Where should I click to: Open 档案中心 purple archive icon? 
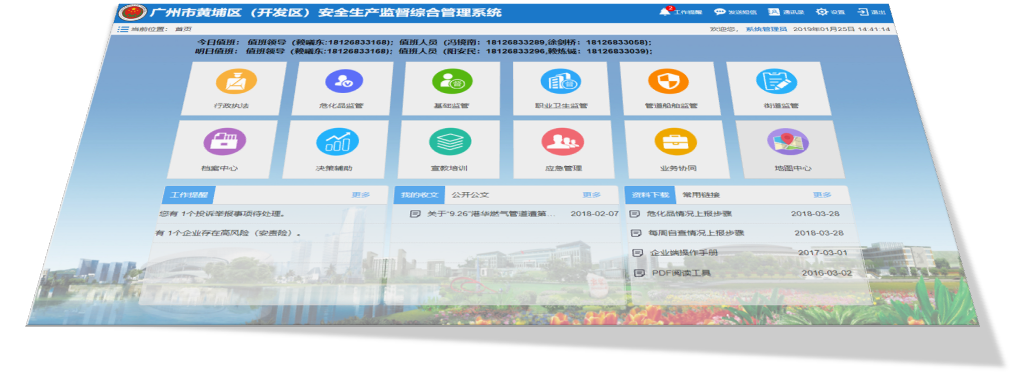(224, 142)
